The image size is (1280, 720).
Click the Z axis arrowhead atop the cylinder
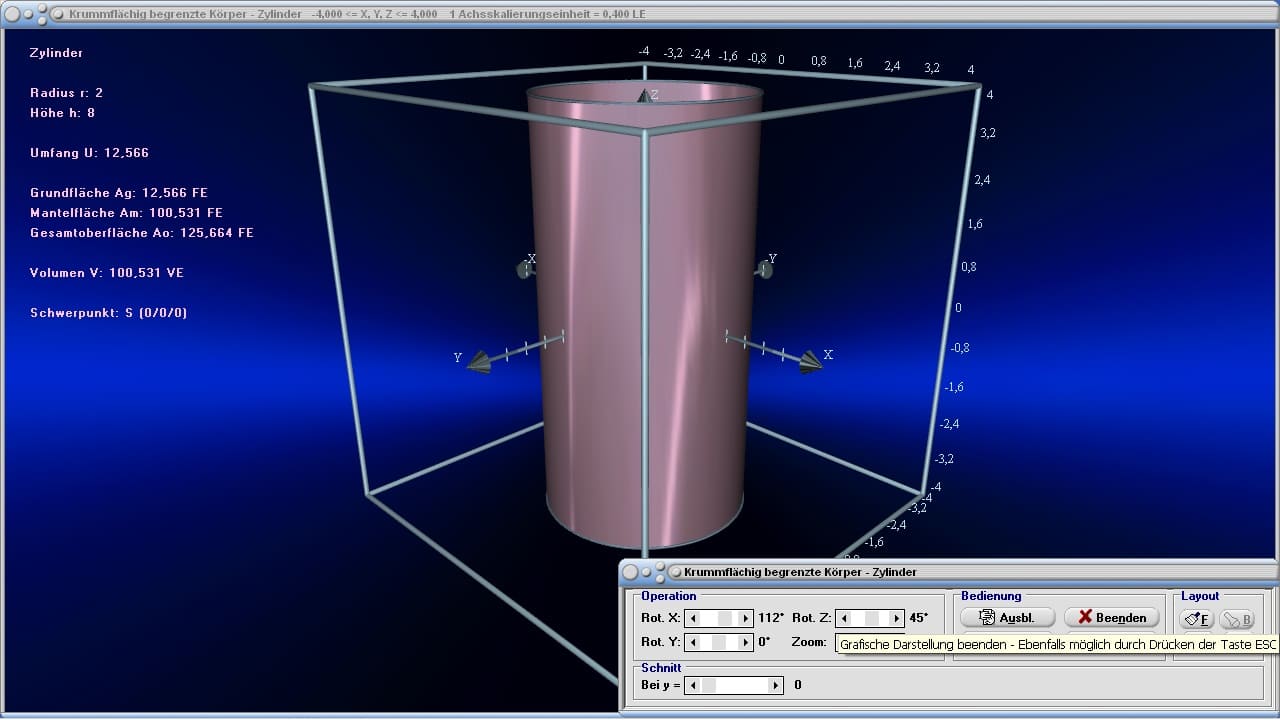click(x=645, y=96)
